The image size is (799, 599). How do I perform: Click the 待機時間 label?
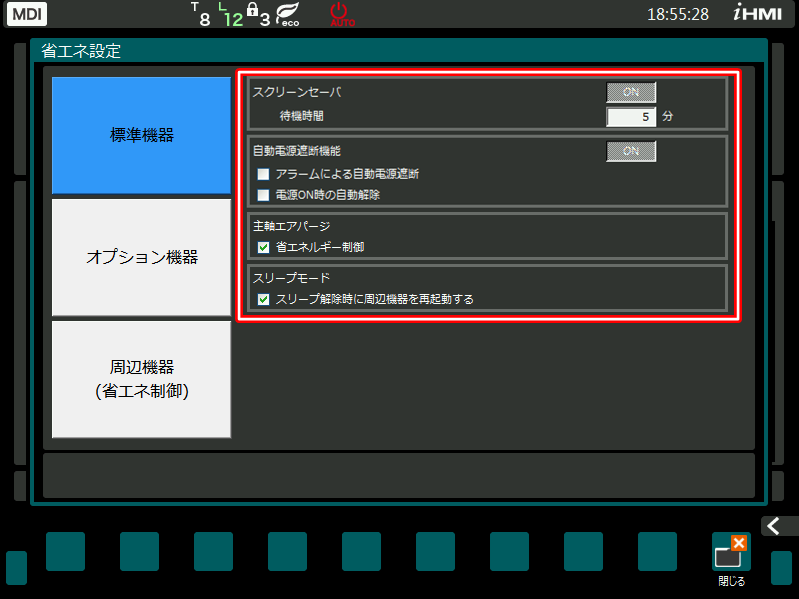point(302,116)
